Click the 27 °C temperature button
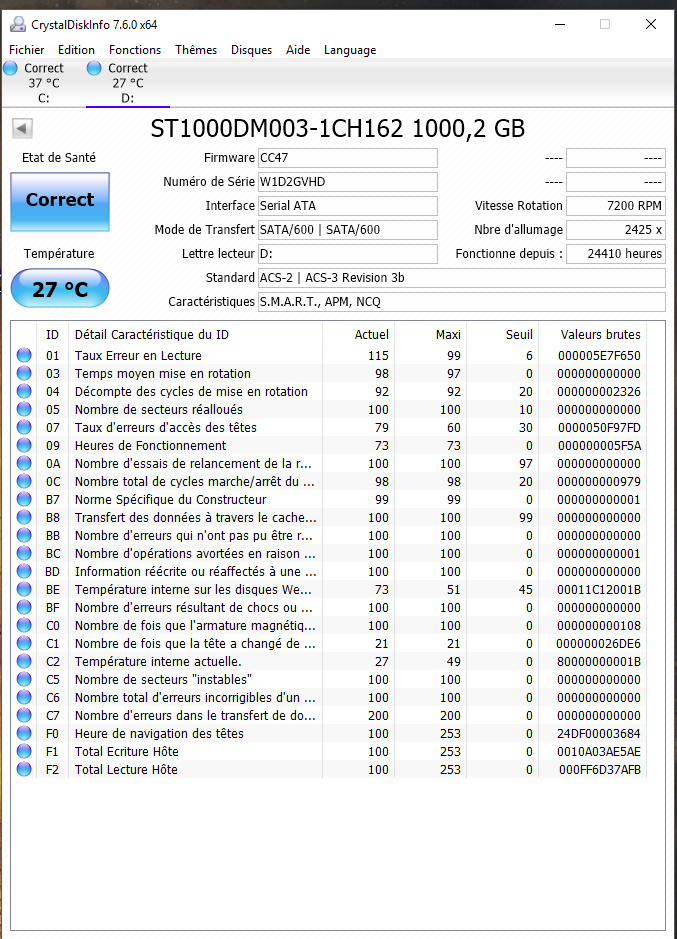677x939 pixels. (60, 288)
